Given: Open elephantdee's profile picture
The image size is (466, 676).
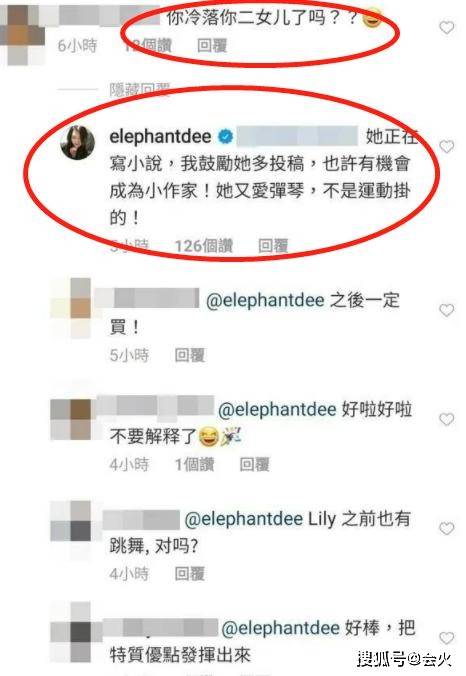Looking at the screenshot, I should [x=78, y=142].
